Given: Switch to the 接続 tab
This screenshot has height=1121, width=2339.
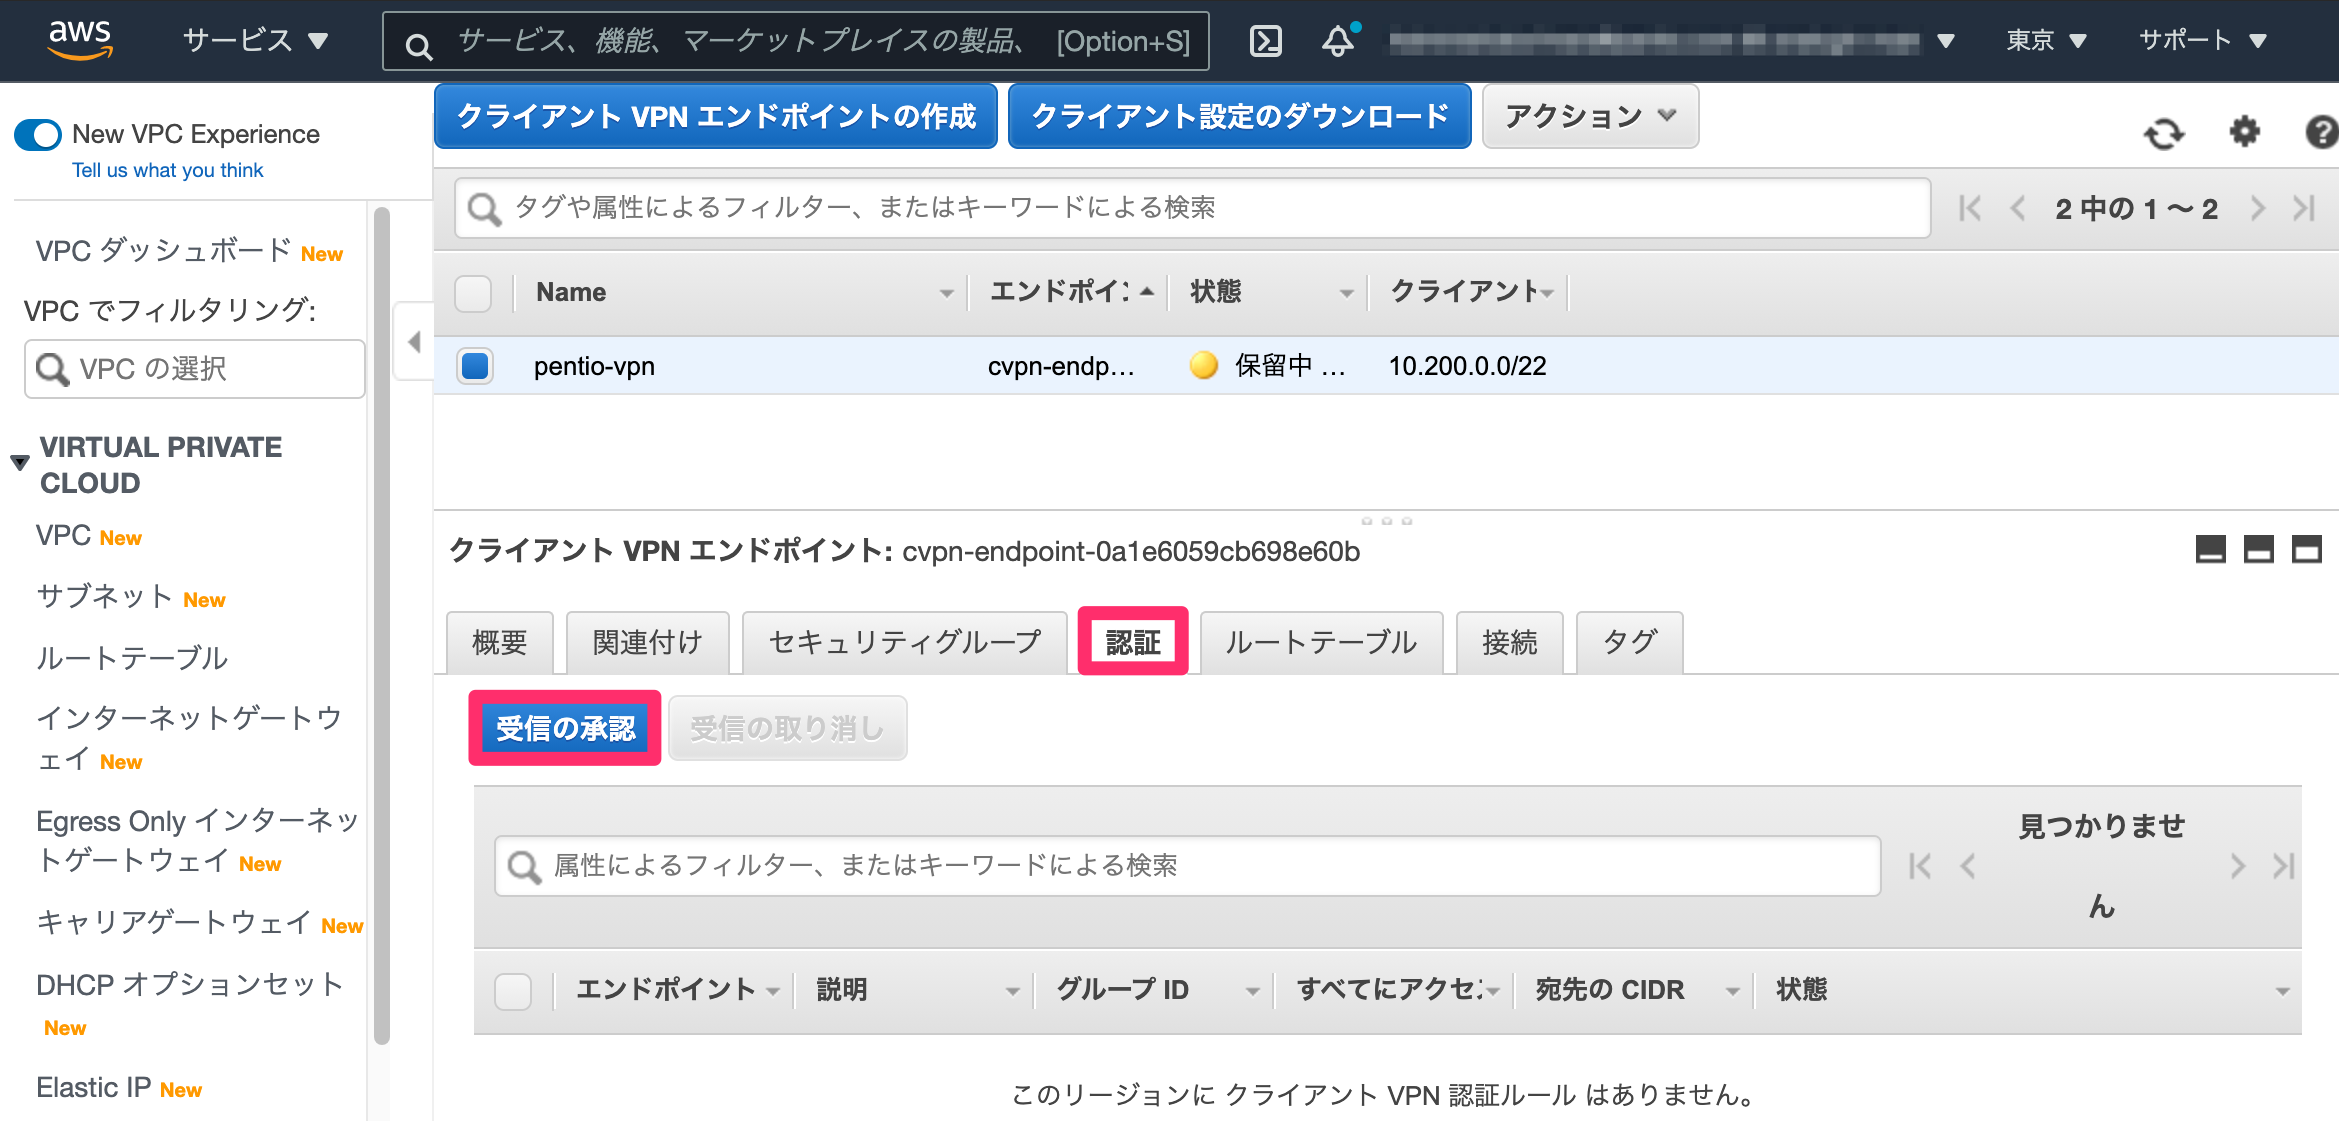Looking at the screenshot, I should (1509, 642).
